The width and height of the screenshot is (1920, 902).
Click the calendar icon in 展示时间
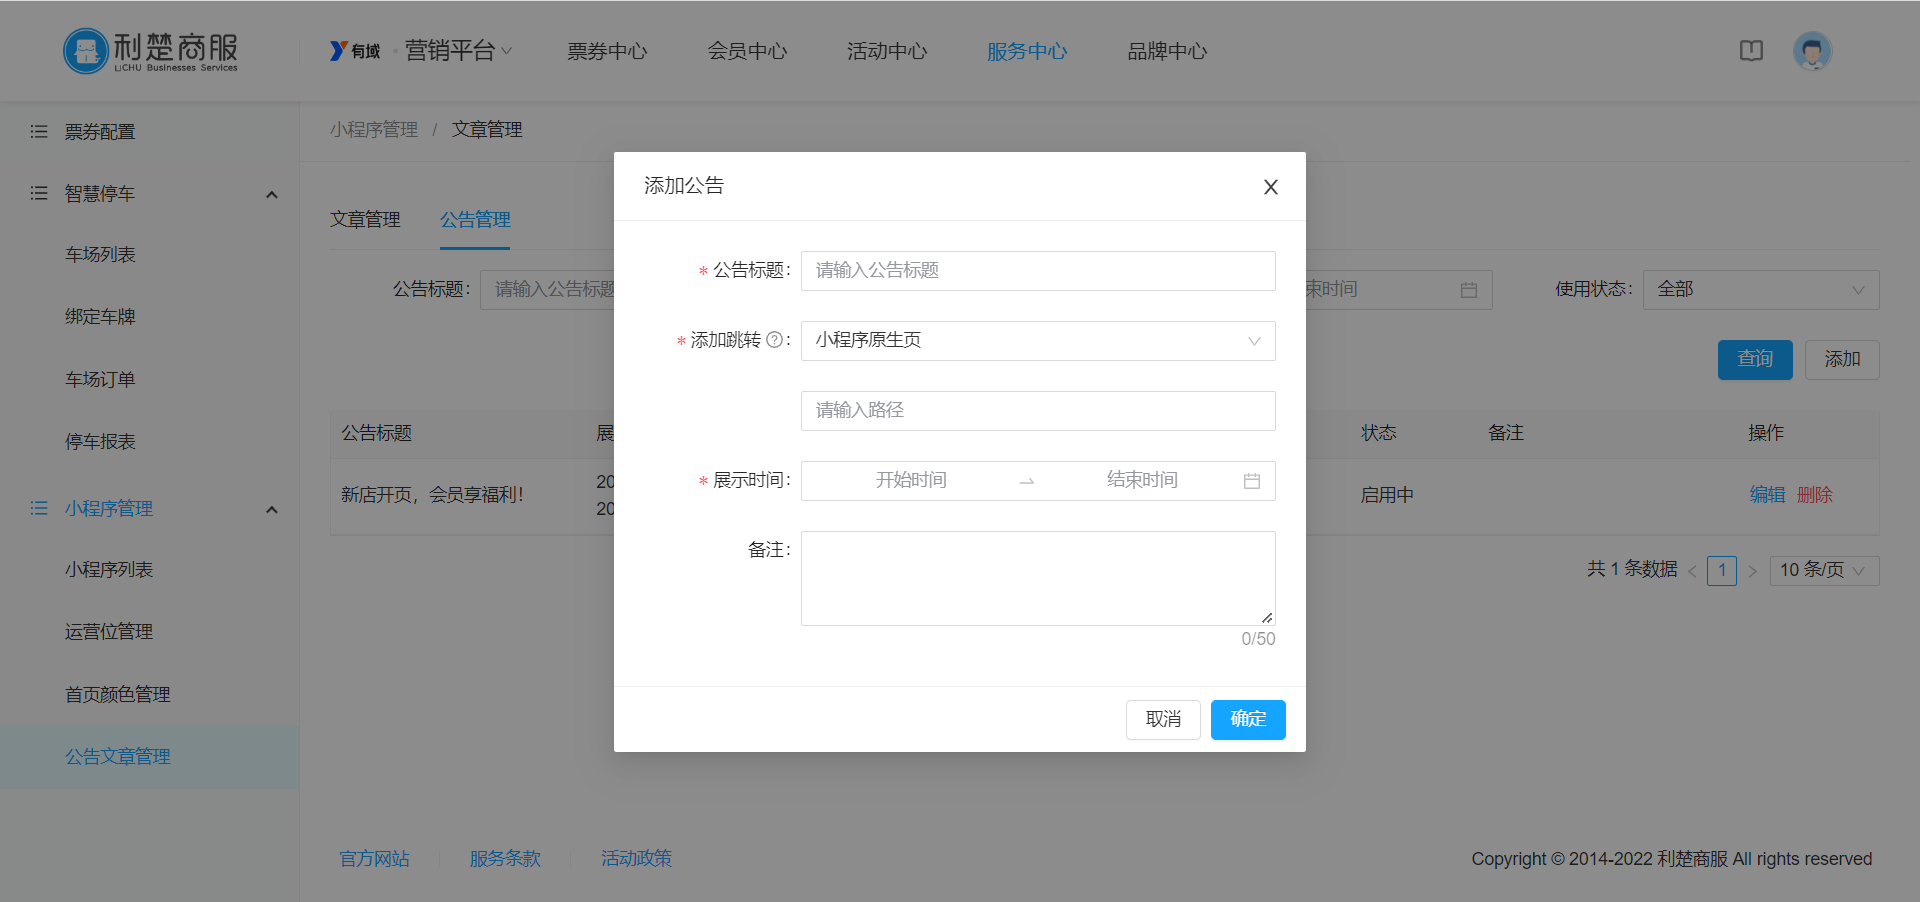tap(1252, 481)
